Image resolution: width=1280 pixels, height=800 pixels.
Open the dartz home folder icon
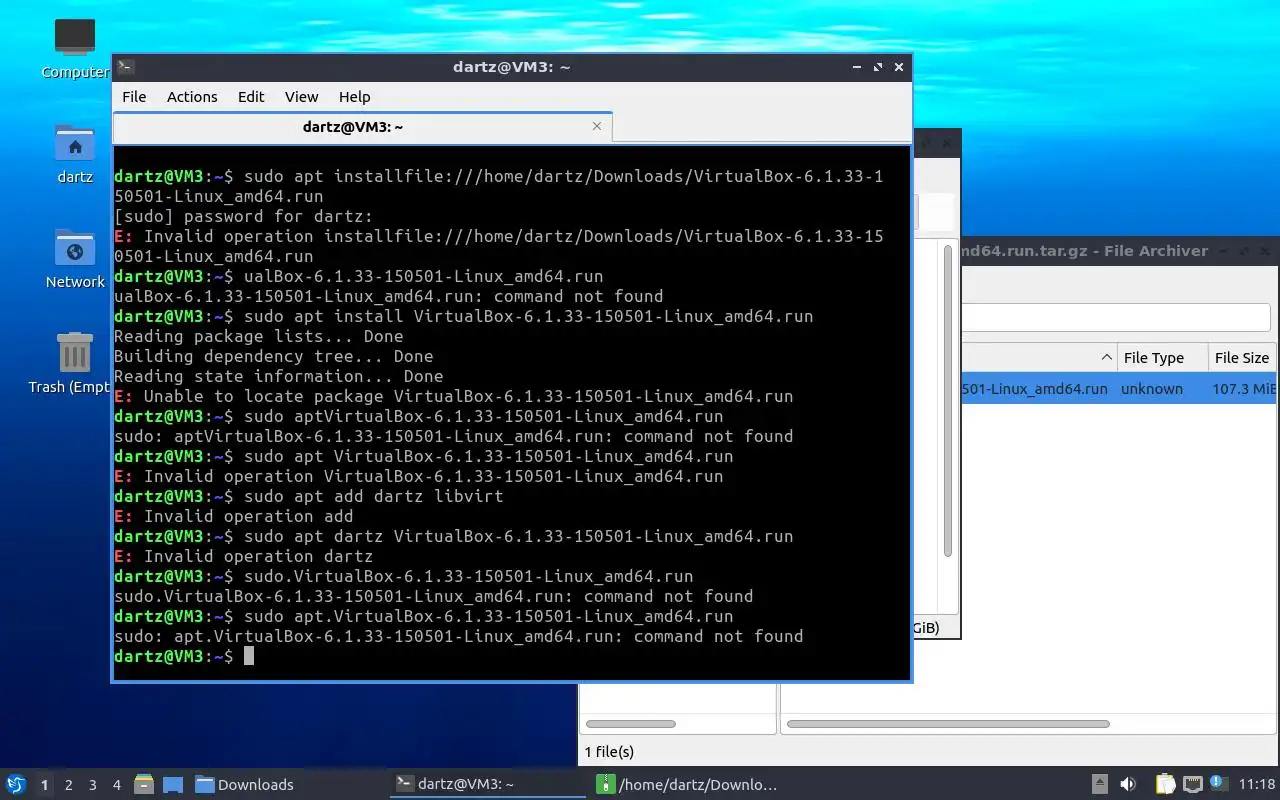(x=75, y=153)
